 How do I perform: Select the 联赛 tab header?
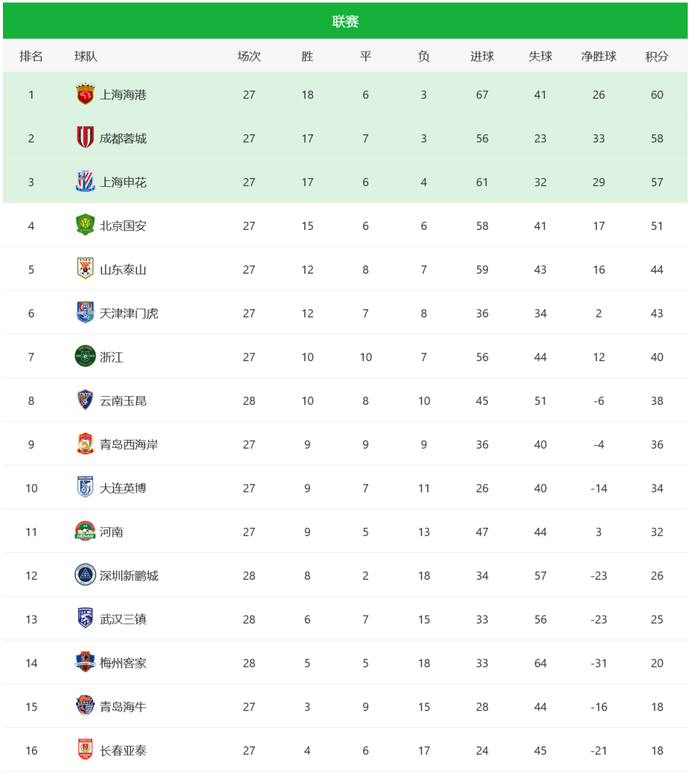click(x=346, y=21)
